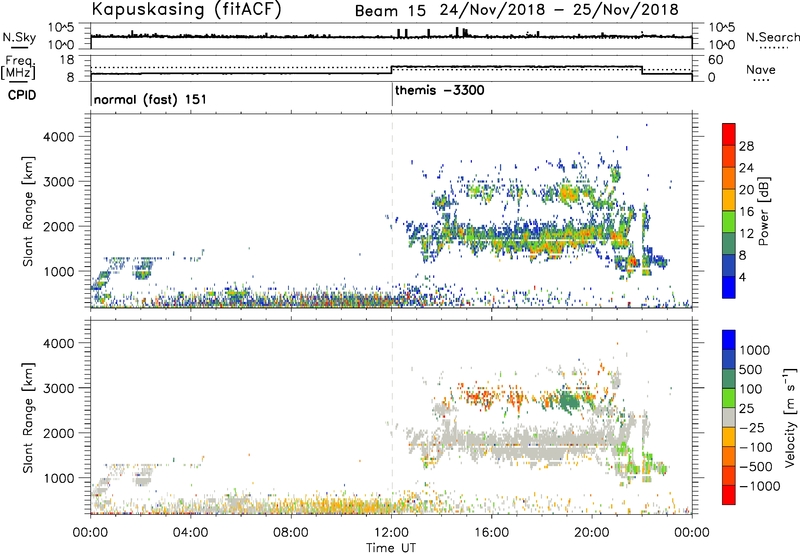
Task: Click the 'Slant Range [km]' label of power panel
Action: pyautogui.click(x=28, y=211)
